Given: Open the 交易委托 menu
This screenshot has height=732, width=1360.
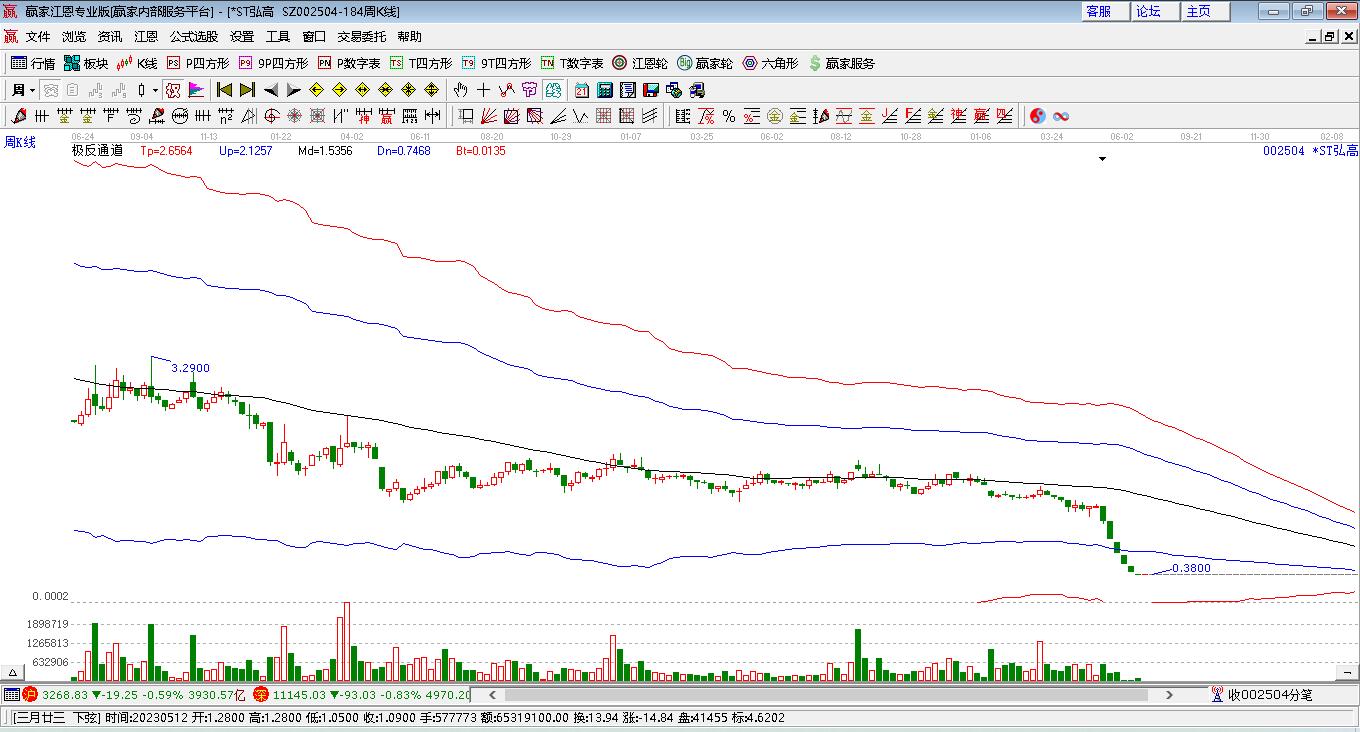Looking at the screenshot, I should coord(361,36).
